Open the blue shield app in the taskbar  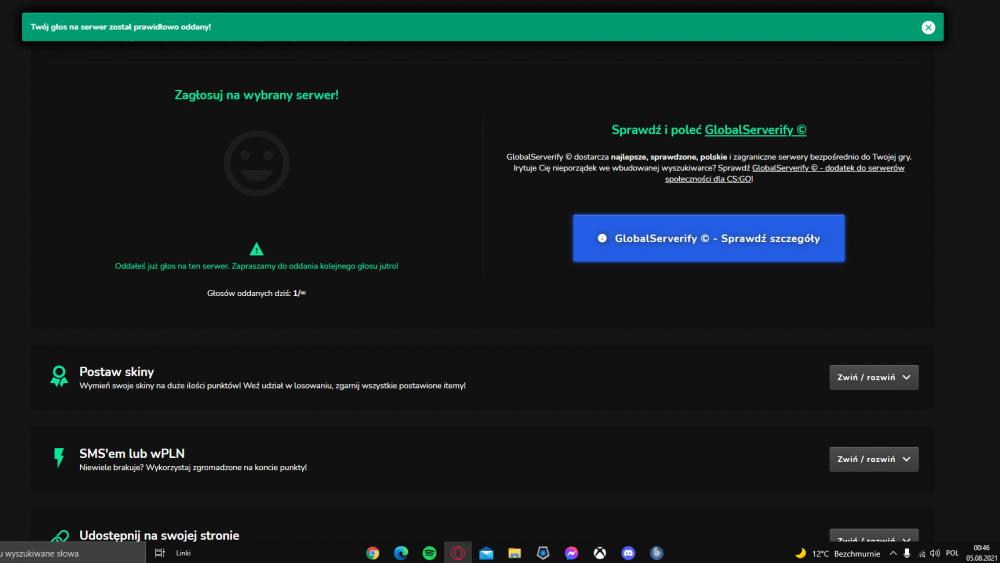[543, 553]
